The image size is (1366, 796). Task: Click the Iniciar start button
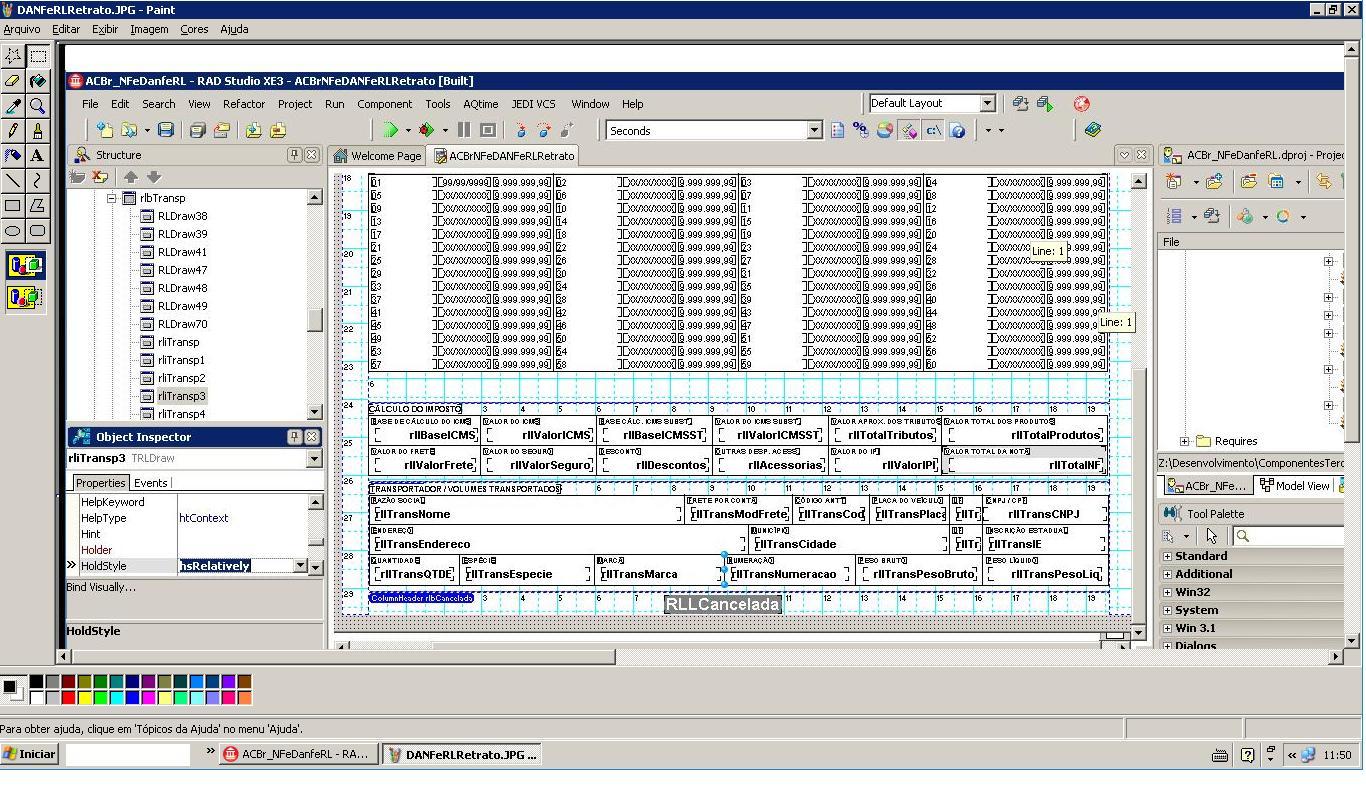point(30,754)
